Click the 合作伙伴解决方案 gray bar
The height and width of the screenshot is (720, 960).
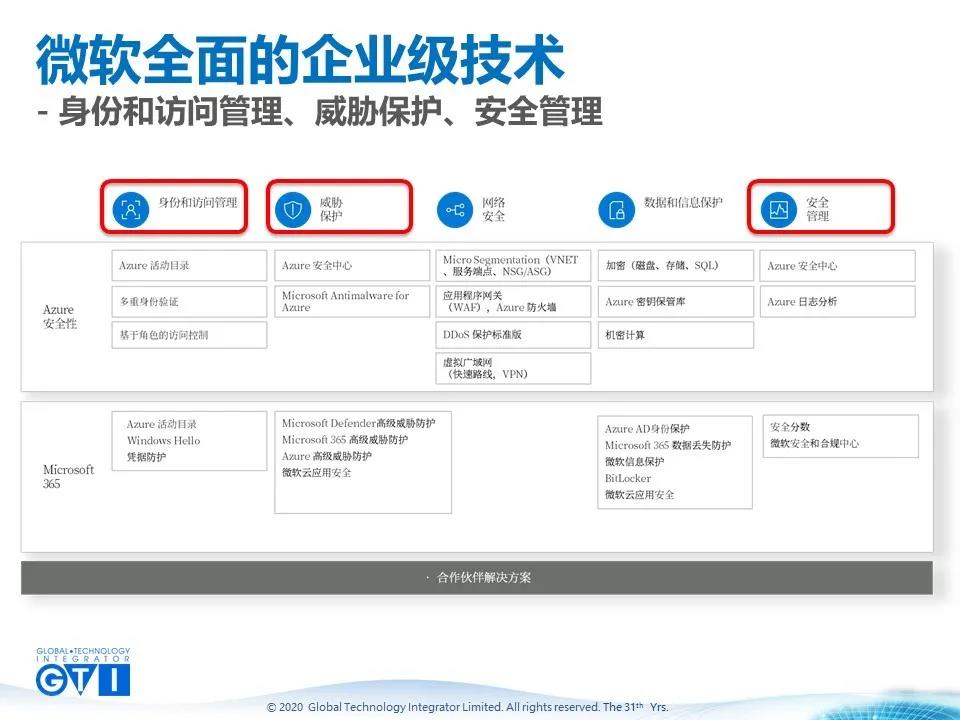coord(477,578)
